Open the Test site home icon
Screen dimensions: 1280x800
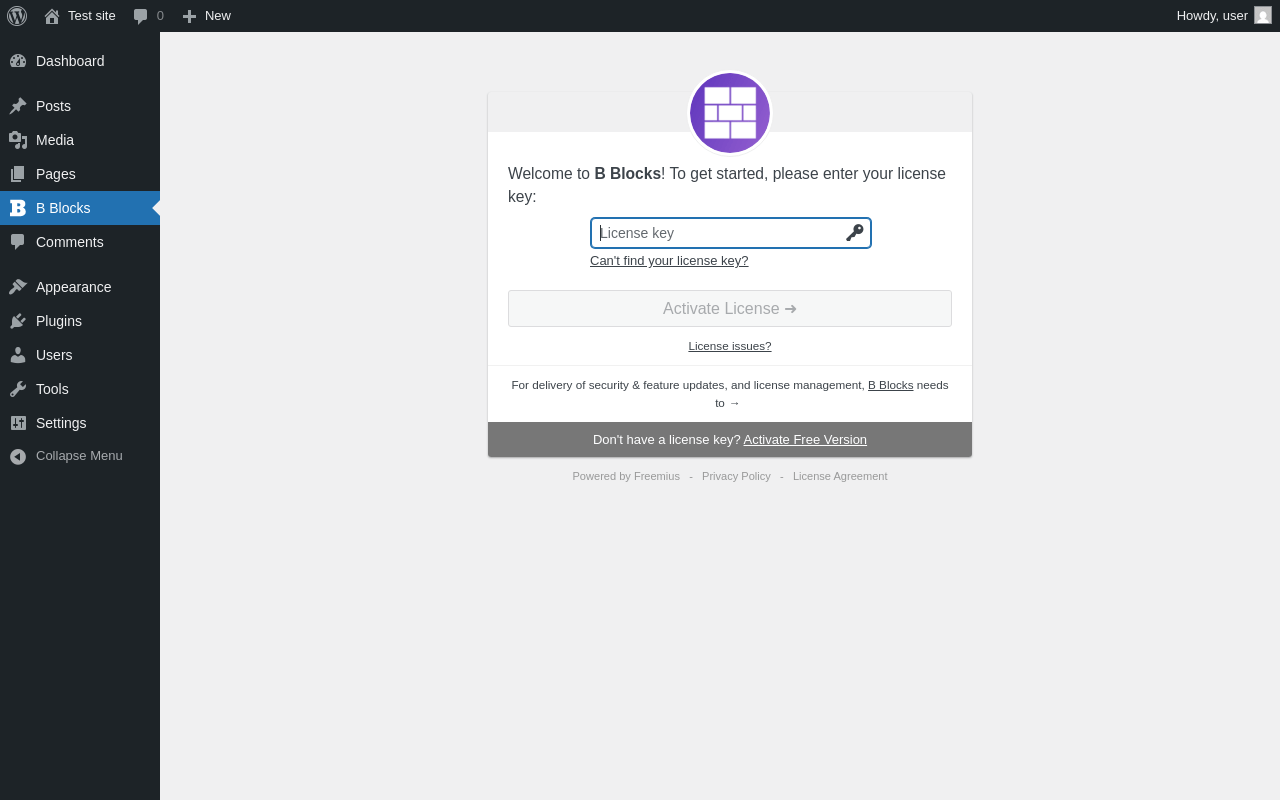coord(52,16)
